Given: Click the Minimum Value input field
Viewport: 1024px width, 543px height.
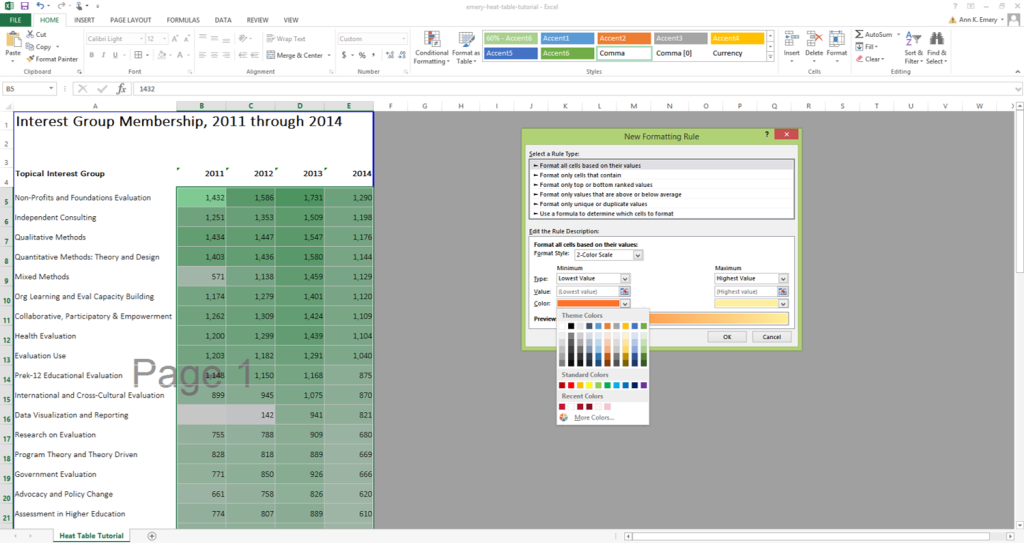Looking at the screenshot, I should [587, 291].
